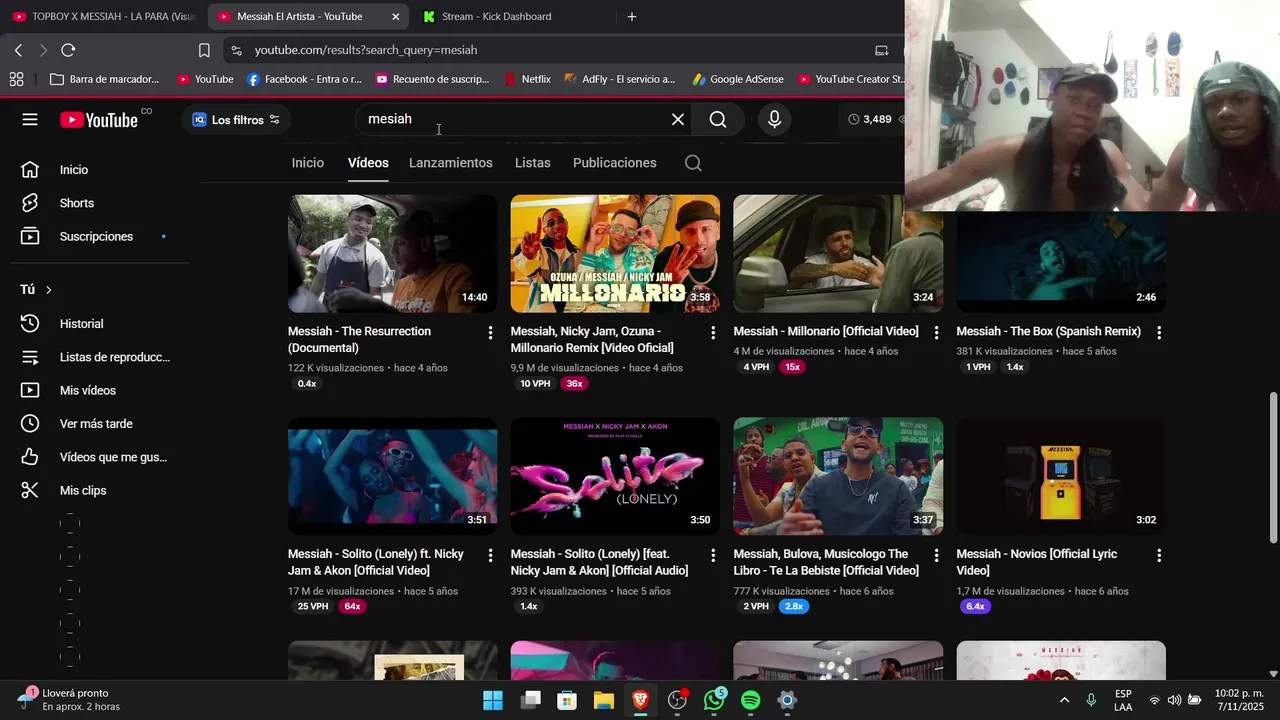Open options for Solito (Lonely) [Official Video]
1280x720 pixels.
pyautogui.click(x=490, y=555)
